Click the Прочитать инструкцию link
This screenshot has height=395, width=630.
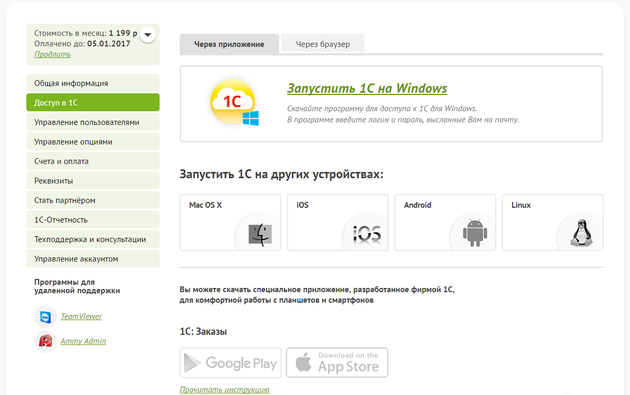coord(224,389)
